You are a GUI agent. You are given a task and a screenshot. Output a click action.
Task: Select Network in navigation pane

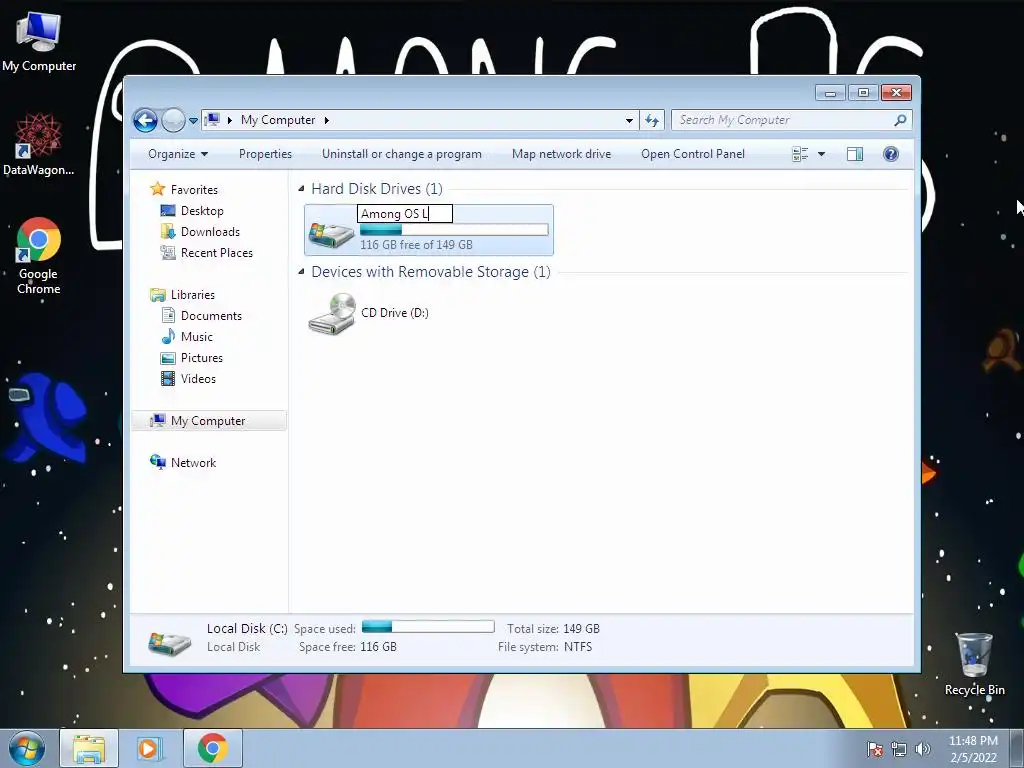193,462
